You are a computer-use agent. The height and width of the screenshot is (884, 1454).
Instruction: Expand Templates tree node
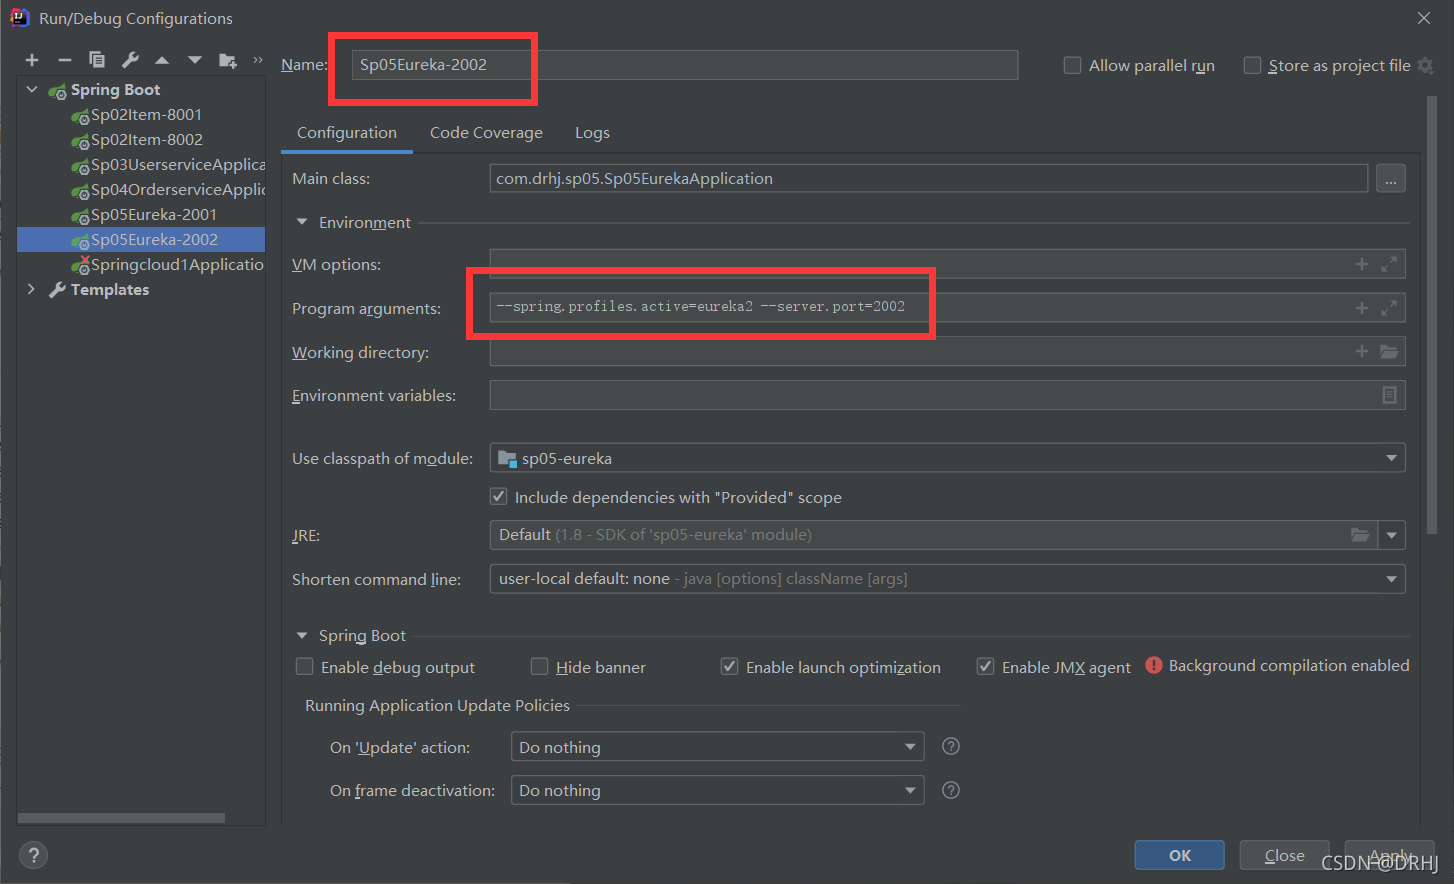click(x=32, y=289)
